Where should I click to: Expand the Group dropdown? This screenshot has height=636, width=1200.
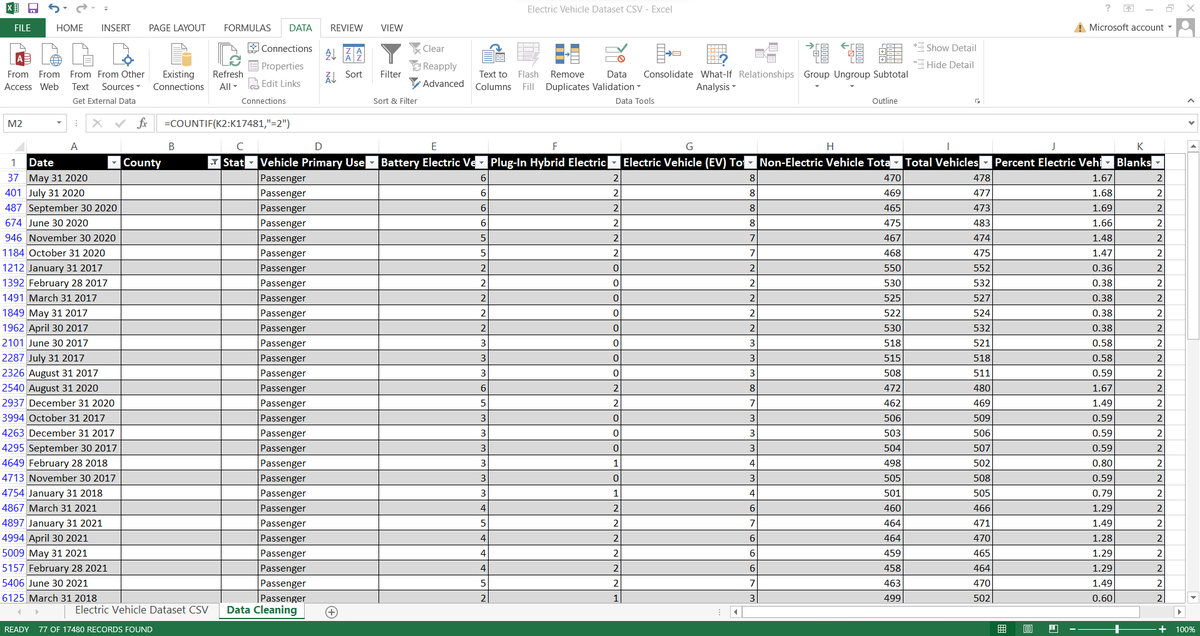pyautogui.click(x=816, y=87)
